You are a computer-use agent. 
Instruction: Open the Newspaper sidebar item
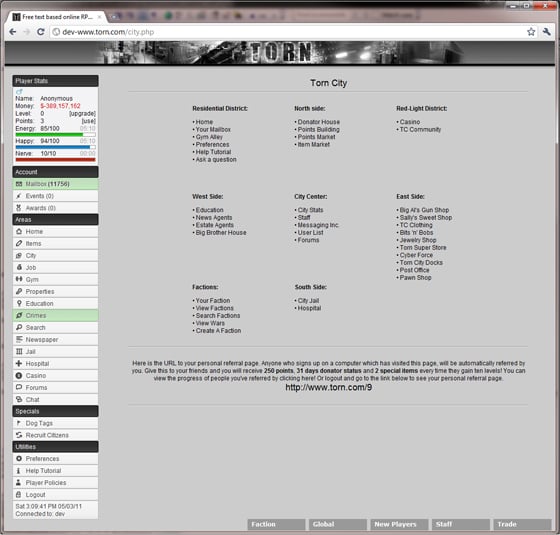55,339
